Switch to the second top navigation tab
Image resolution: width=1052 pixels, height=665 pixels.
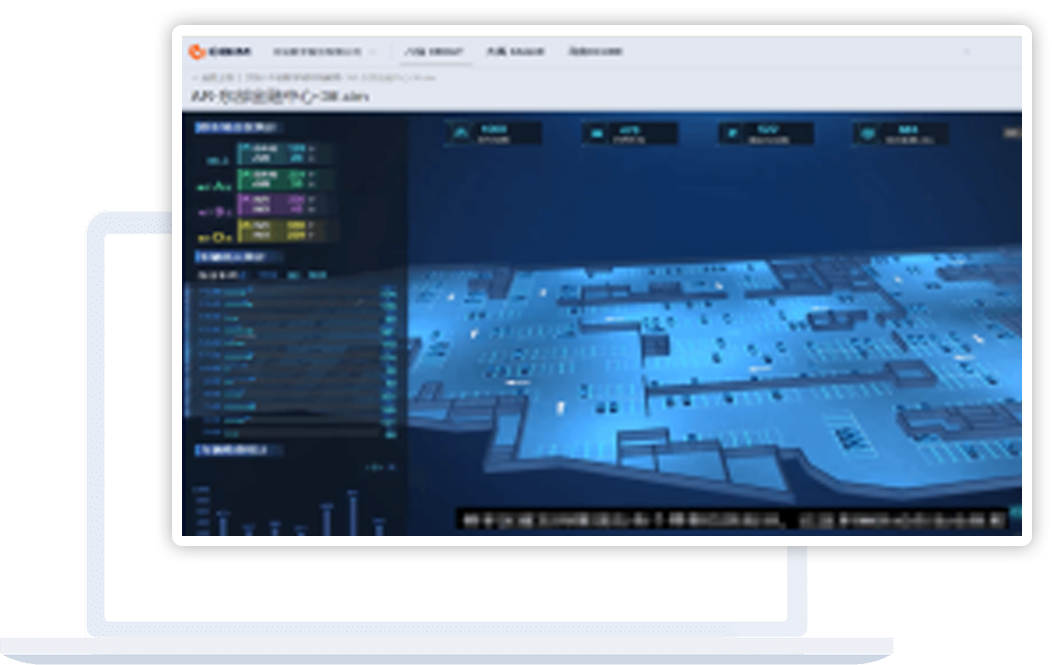[x=514, y=52]
